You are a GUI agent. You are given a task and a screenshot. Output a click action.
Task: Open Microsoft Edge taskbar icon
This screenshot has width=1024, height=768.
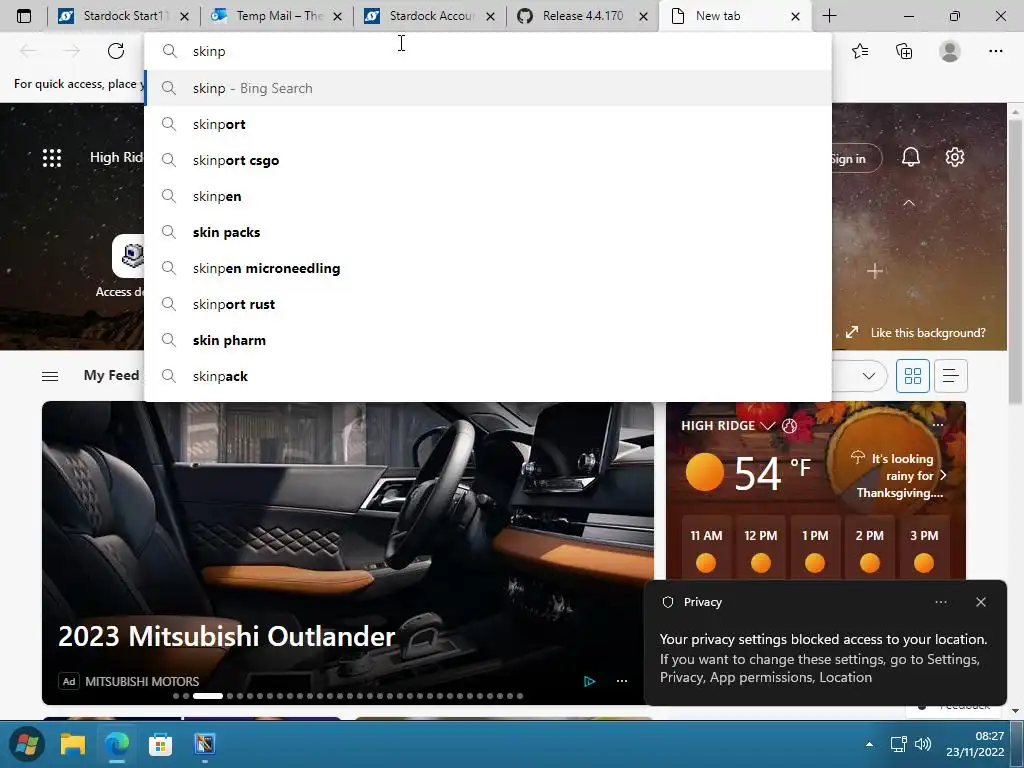118,744
